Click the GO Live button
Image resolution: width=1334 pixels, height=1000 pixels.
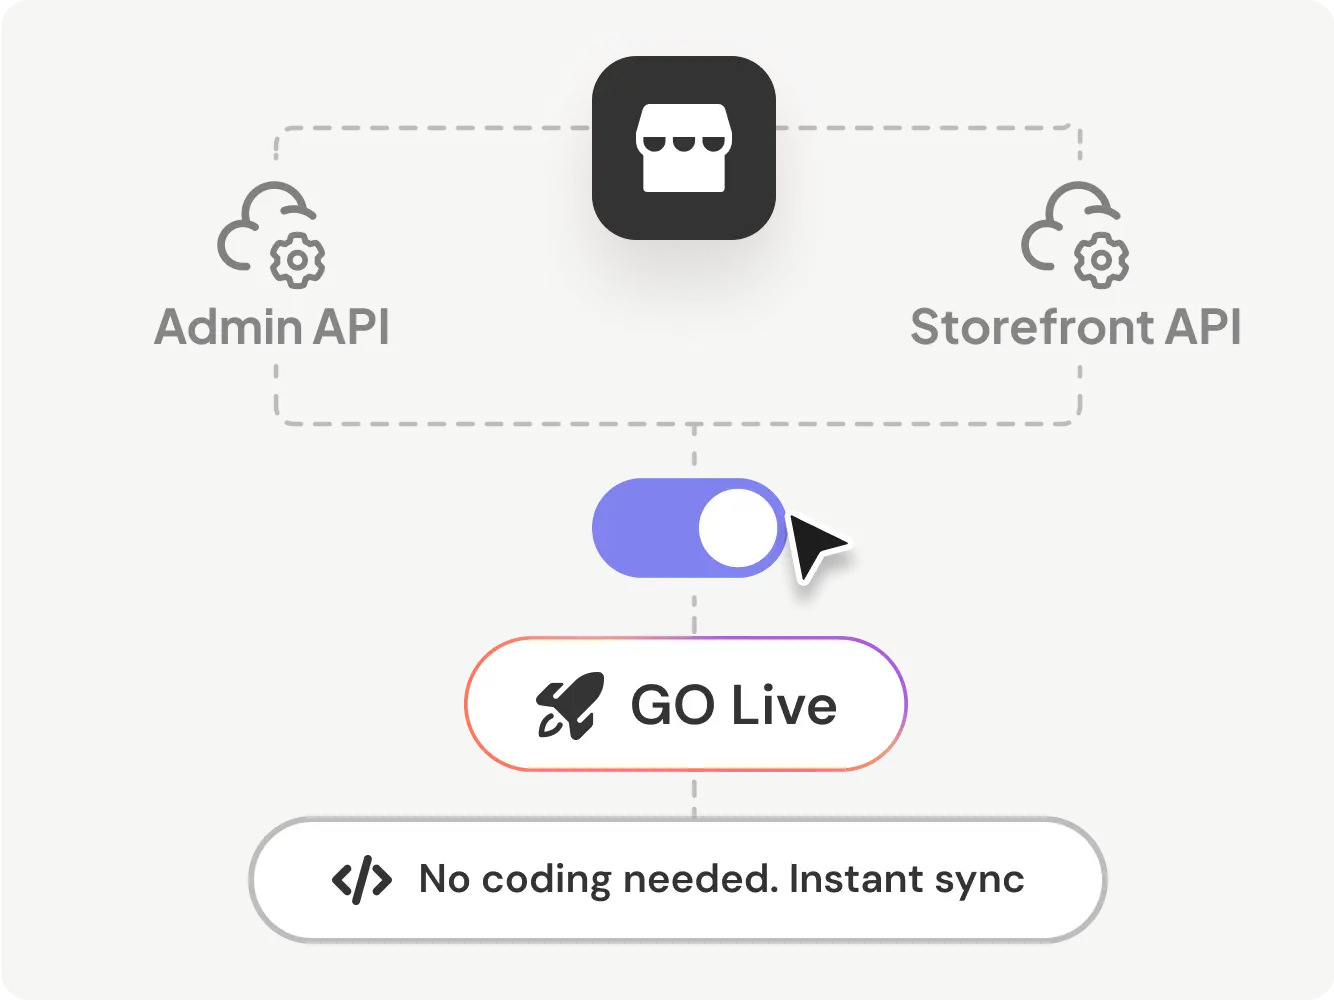click(686, 704)
